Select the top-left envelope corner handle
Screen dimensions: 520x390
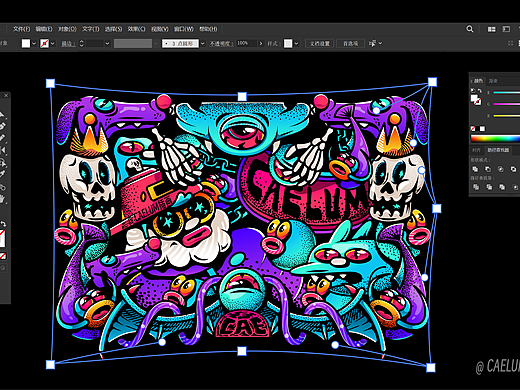click(x=50, y=83)
